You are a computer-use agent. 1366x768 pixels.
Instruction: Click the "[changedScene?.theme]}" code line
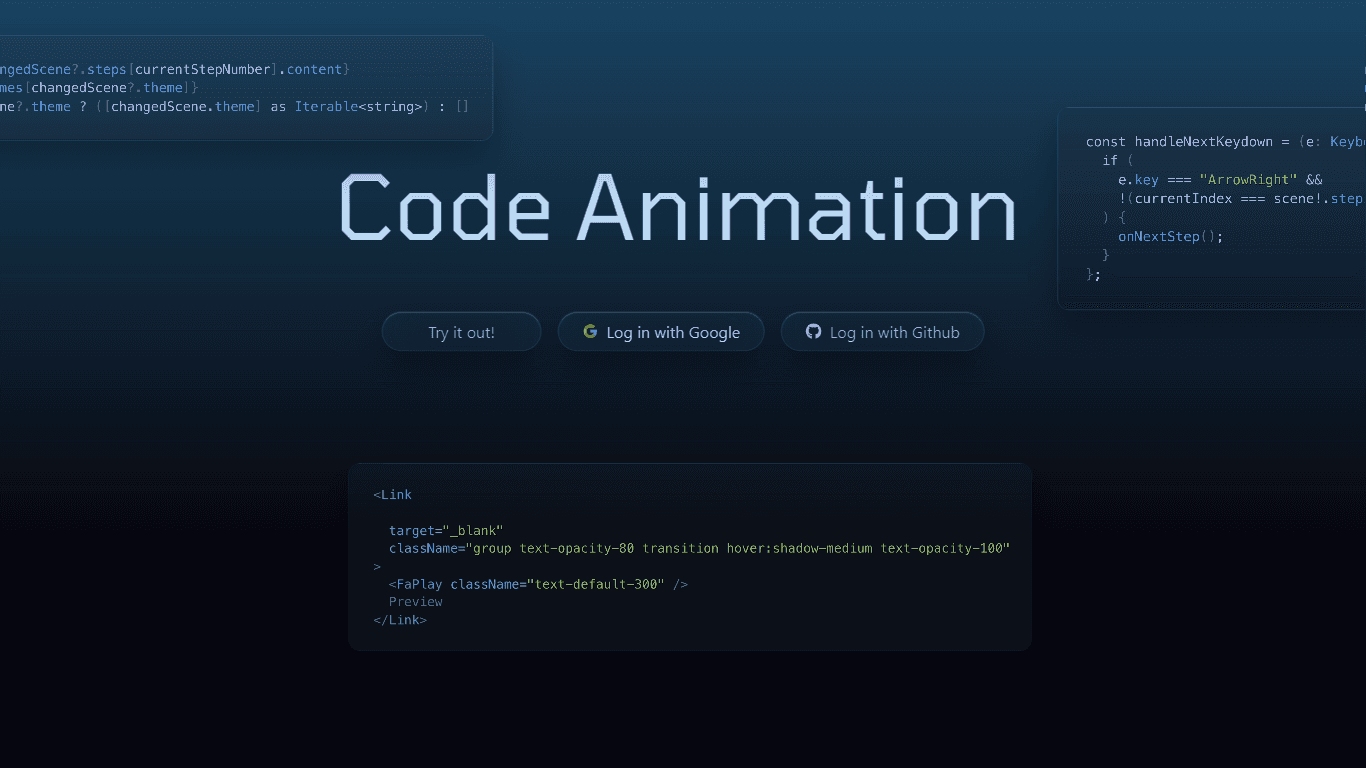pos(100,88)
